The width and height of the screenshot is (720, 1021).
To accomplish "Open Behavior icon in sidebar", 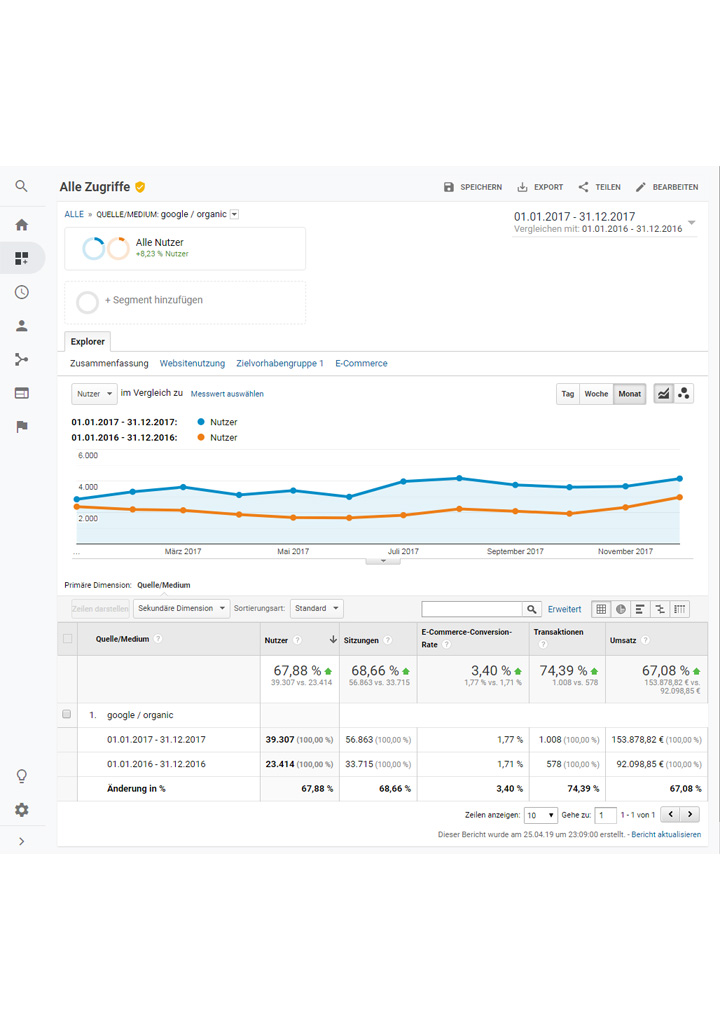I will (21, 393).
